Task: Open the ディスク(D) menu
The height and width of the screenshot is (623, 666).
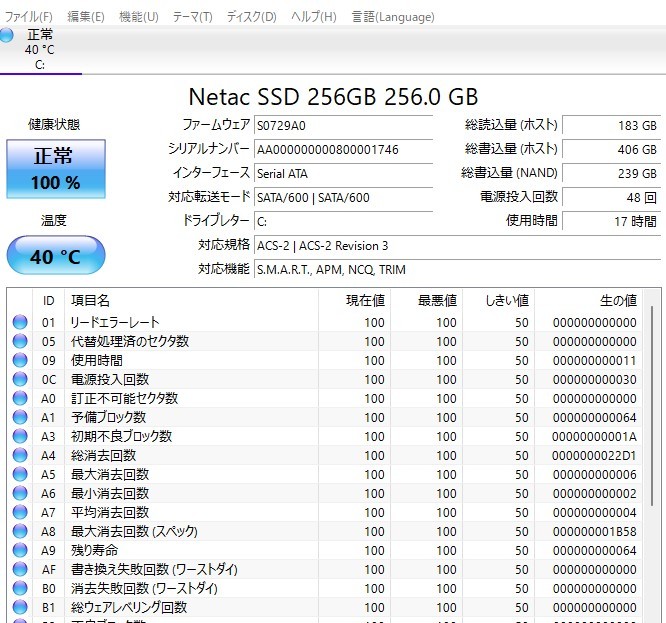Action: [x=251, y=17]
